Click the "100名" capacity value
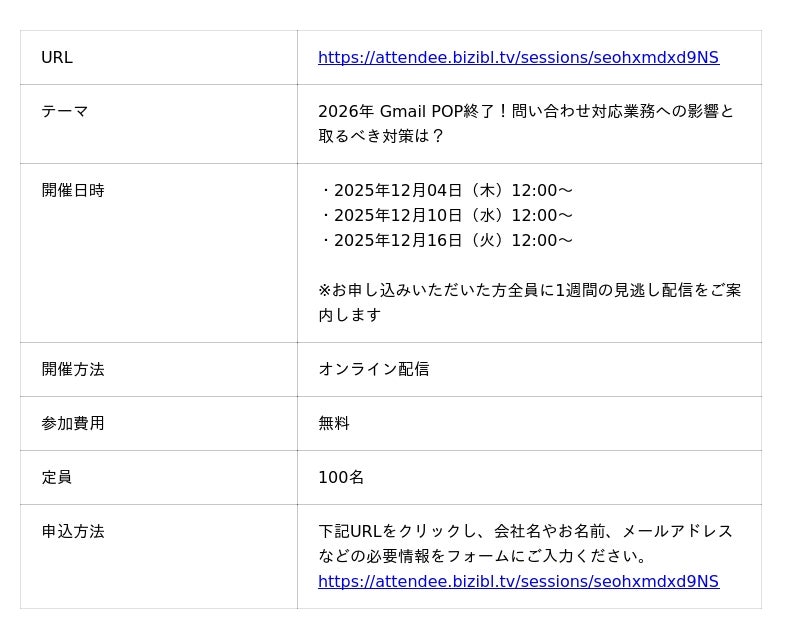800x639 pixels. tap(341, 478)
